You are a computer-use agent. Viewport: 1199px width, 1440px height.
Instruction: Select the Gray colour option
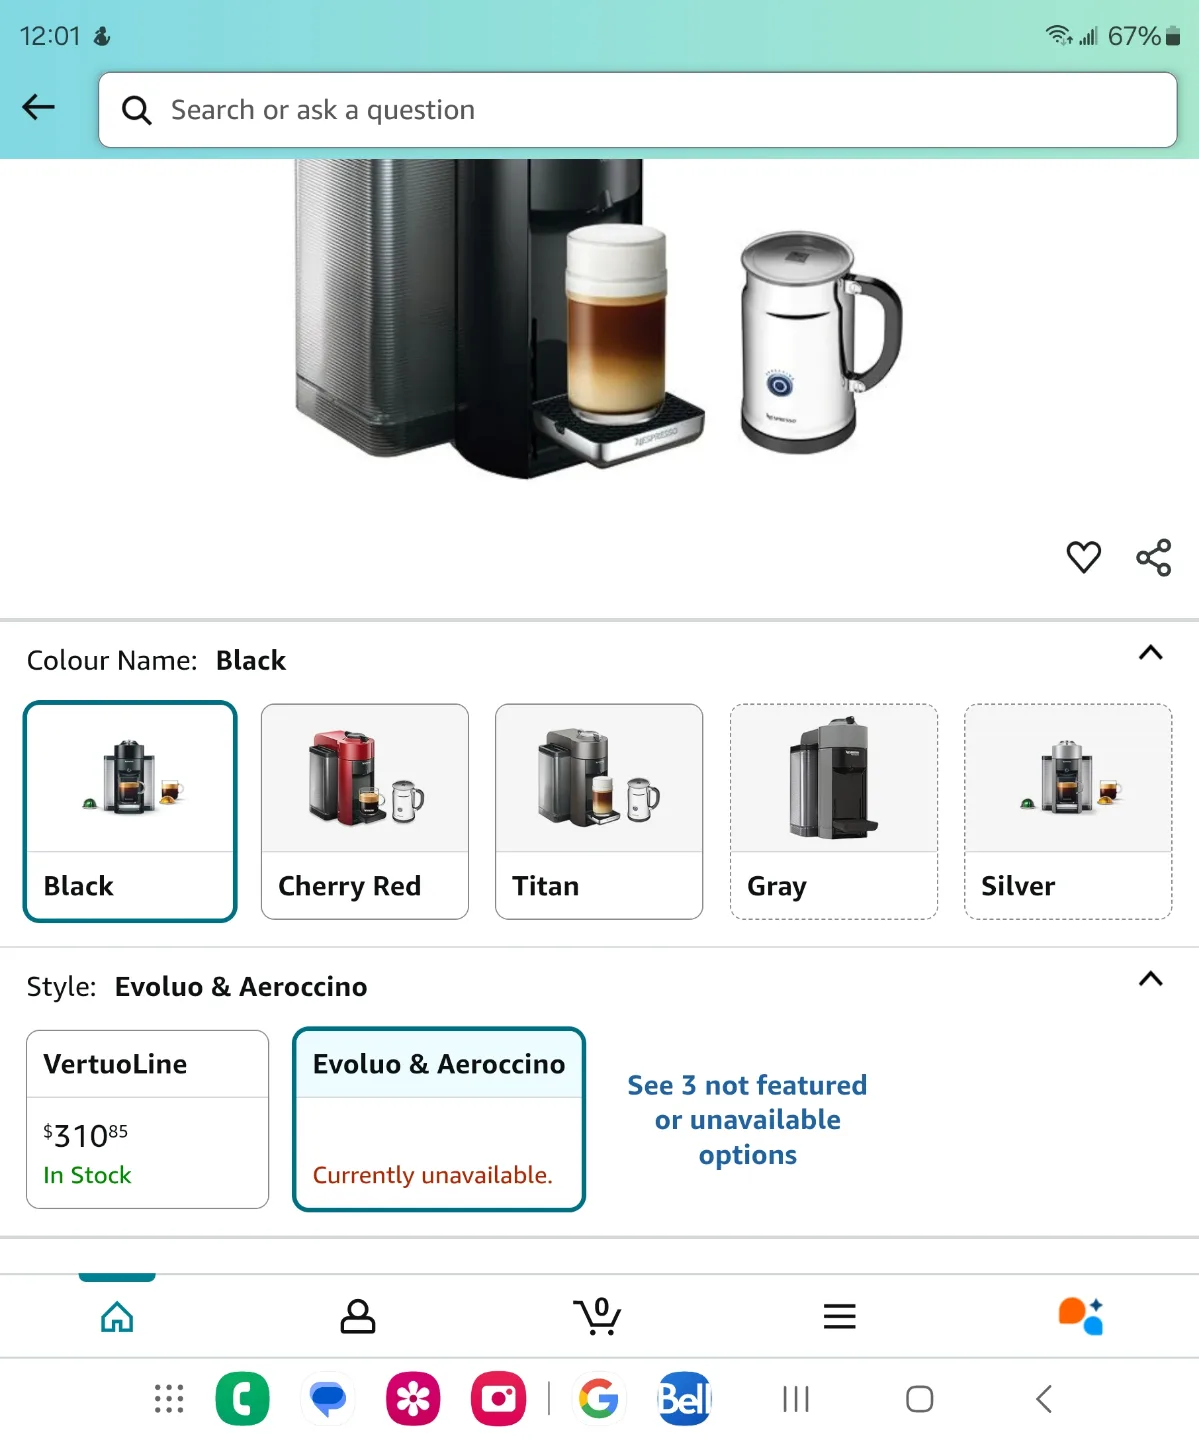[x=834, y=811]
